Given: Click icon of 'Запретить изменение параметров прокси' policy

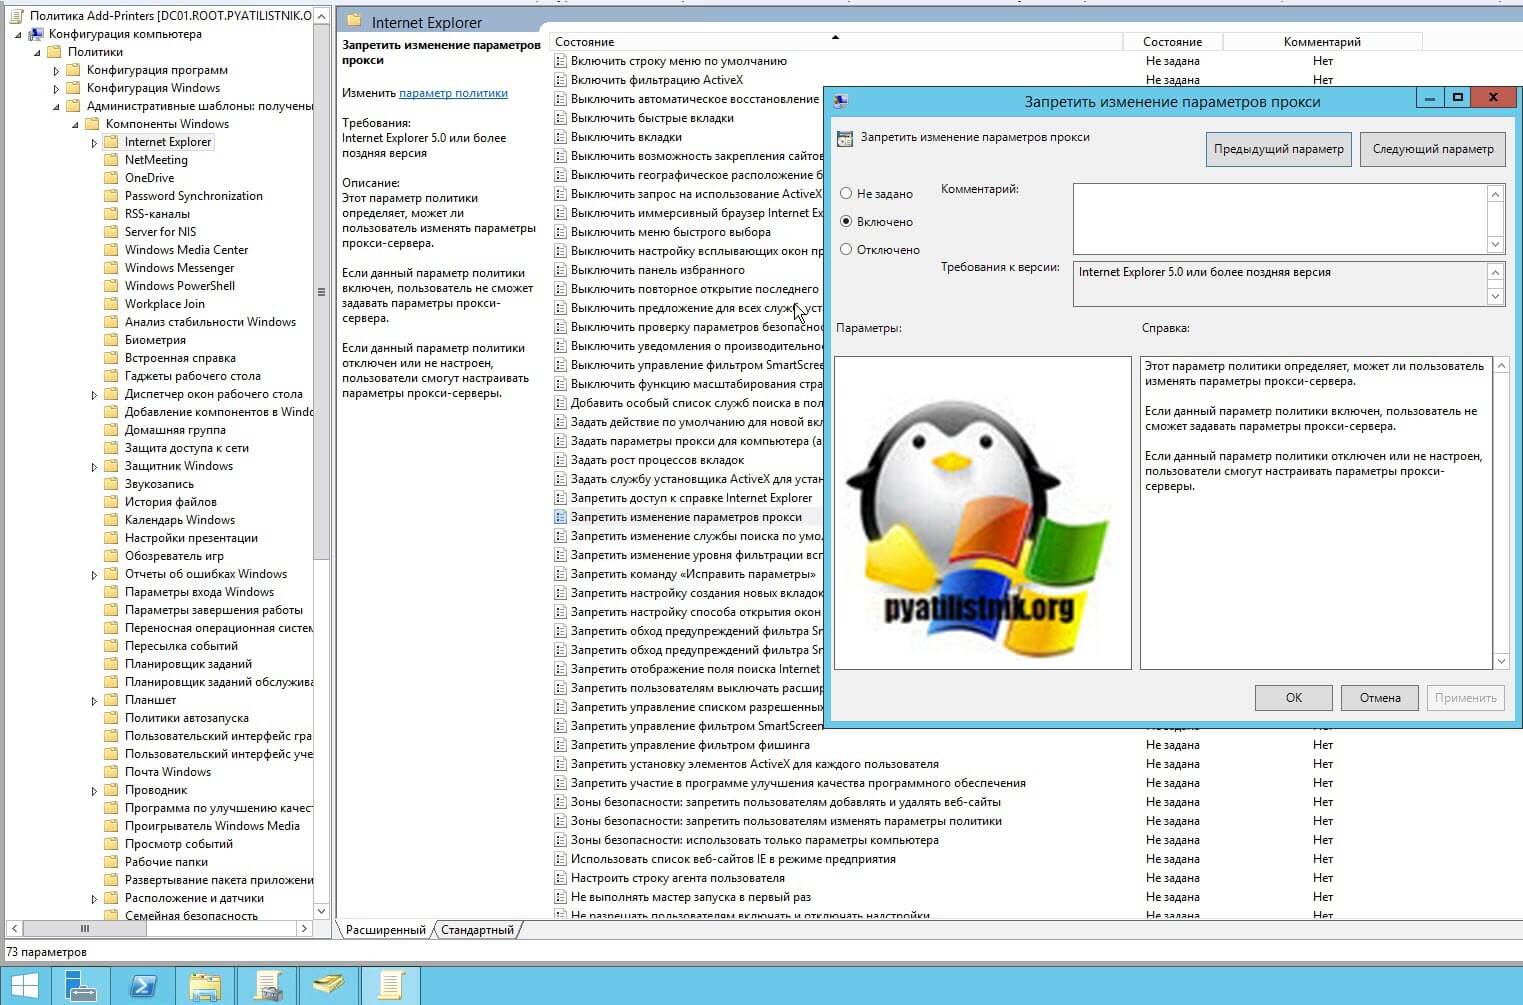Looking at the screenshot, I should 560,517.
